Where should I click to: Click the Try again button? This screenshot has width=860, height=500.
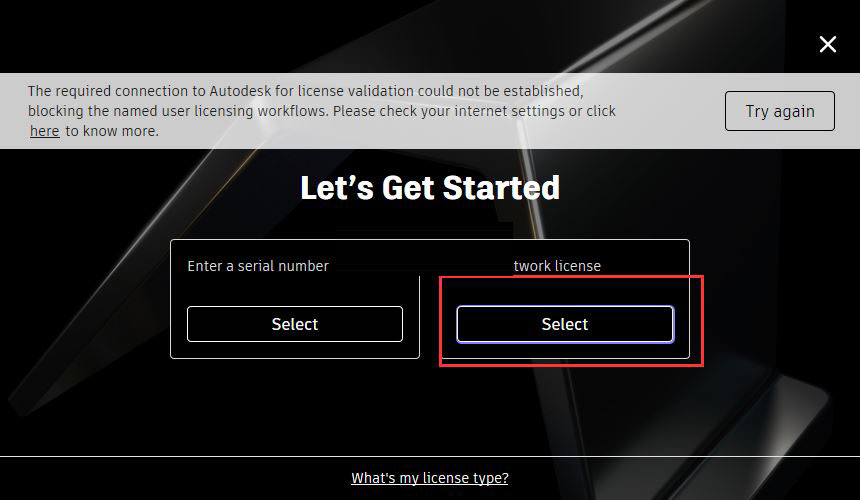tap(779, 111)
